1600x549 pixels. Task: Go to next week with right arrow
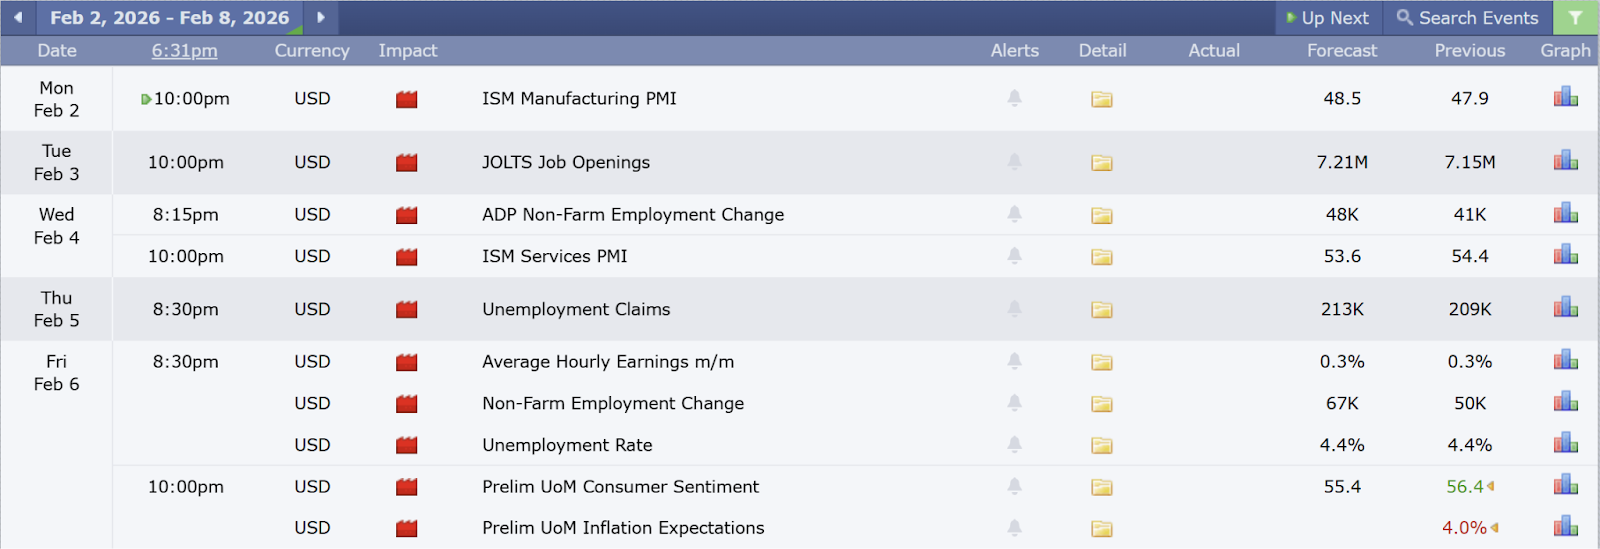click(320, 18)
